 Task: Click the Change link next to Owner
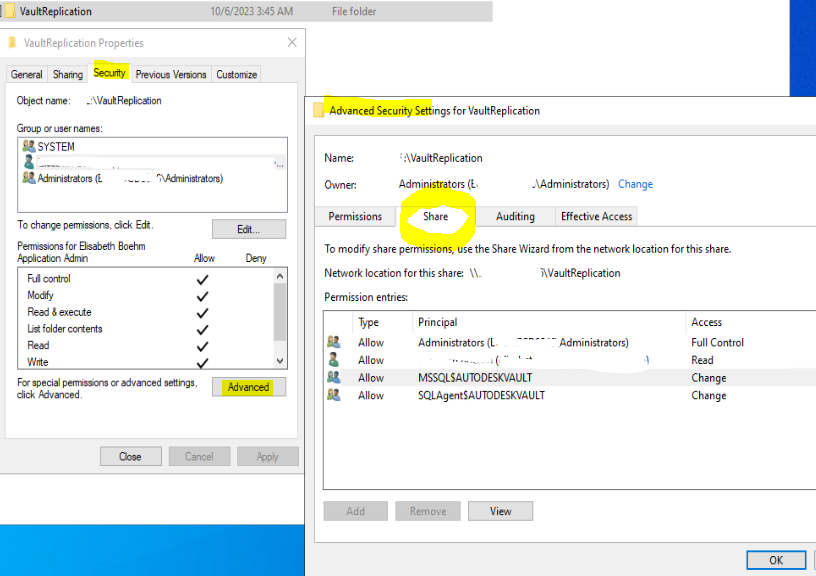pyautogui.click(x=635, y=184)
